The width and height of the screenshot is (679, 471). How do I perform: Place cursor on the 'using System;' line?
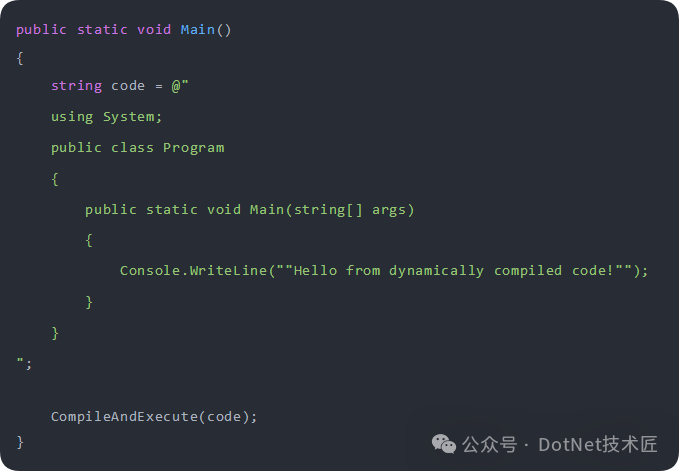pyautogui.click(x=106, y=117)
